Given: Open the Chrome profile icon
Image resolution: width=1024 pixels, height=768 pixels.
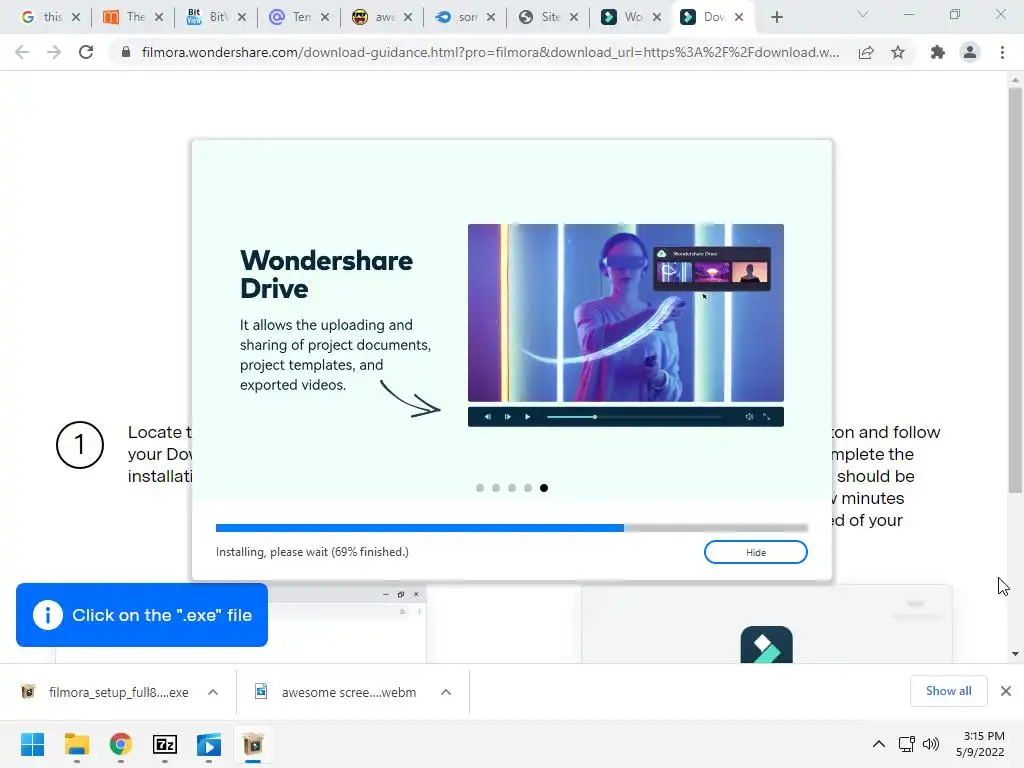Looking at the screenshot, I should point(970,52).
